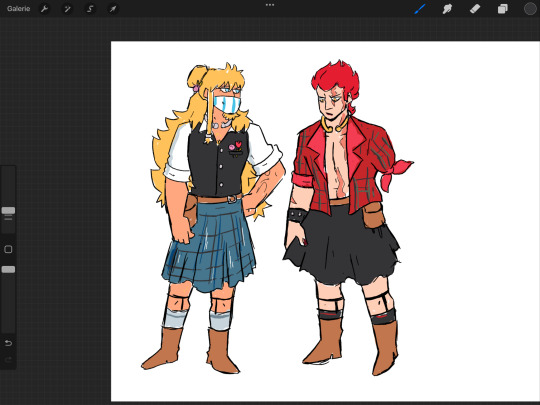The width and height of the screenshot is (540, 405).
Task: Open the Adjustments magic wand menu
Action: pos(67,9)
